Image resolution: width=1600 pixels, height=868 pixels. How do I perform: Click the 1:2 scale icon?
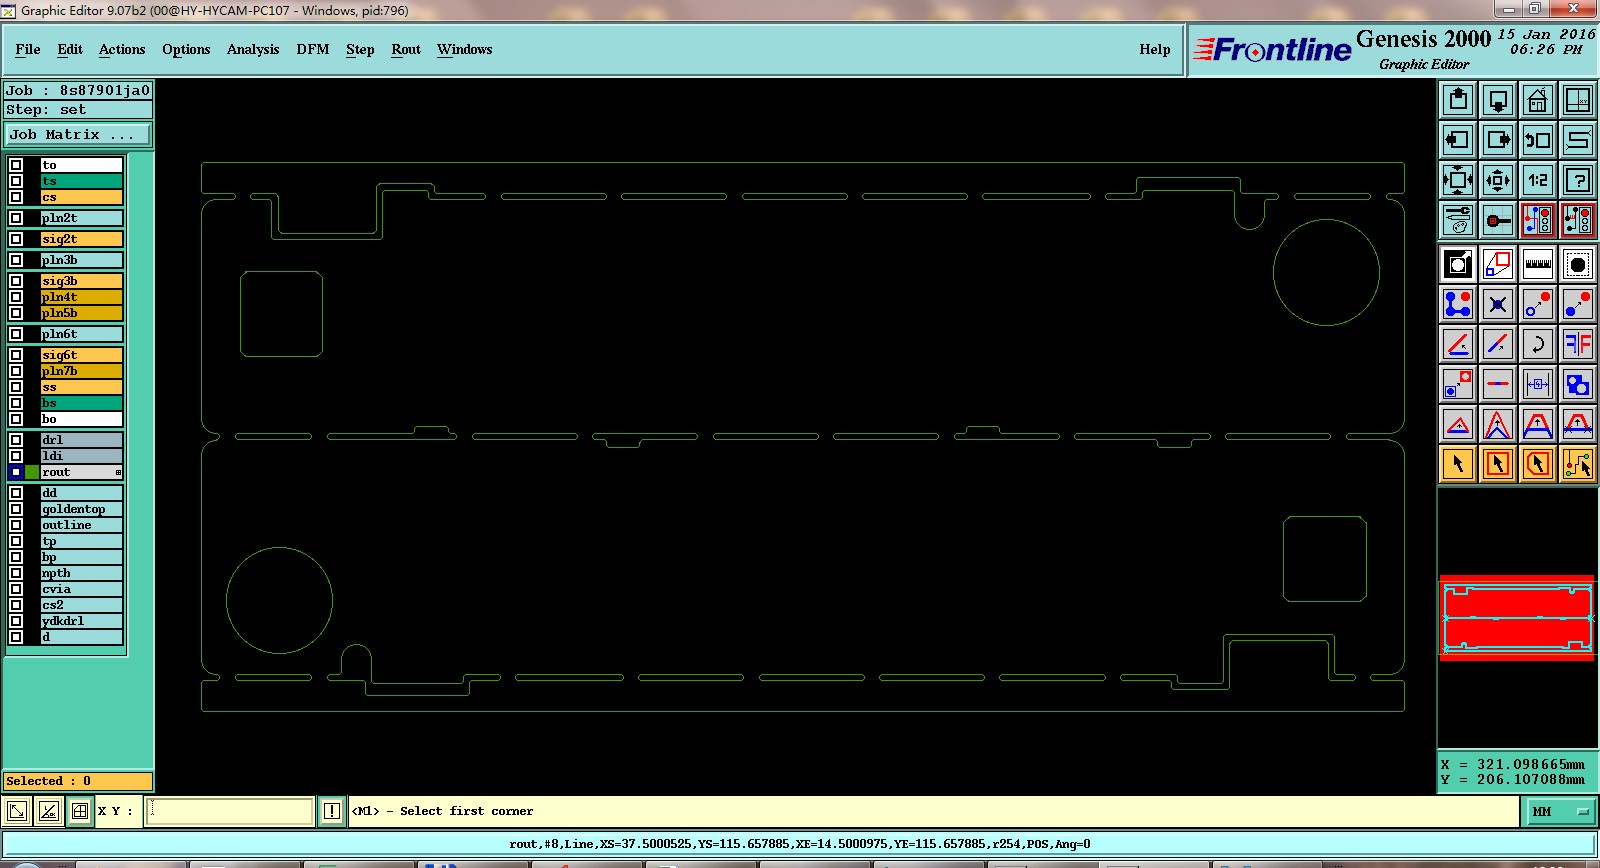click(1538, 180)
